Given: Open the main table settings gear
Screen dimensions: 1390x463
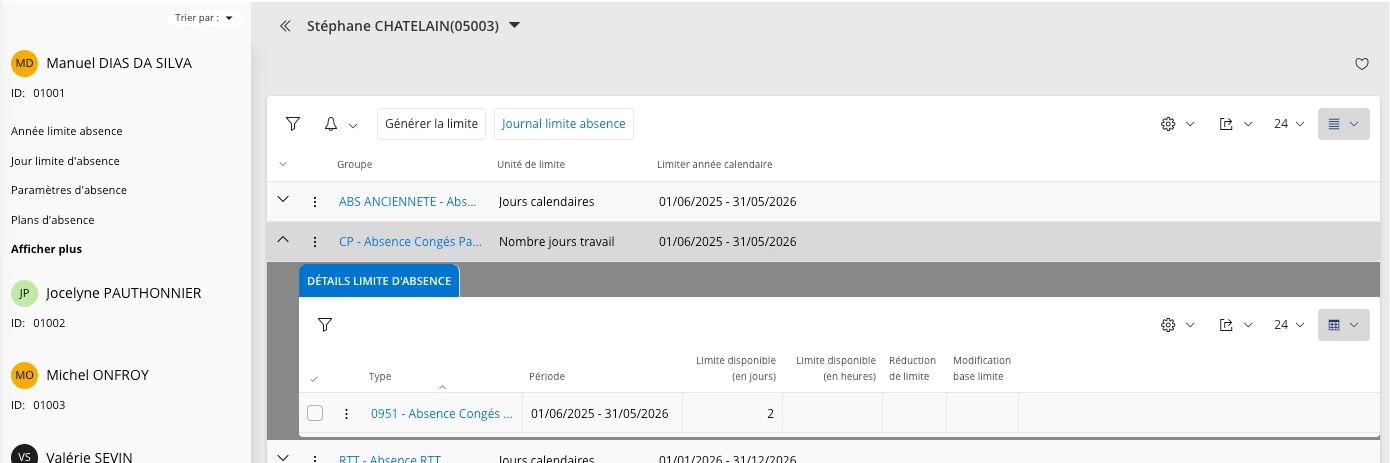Looking at the screenshot, I should (1167, 124).
